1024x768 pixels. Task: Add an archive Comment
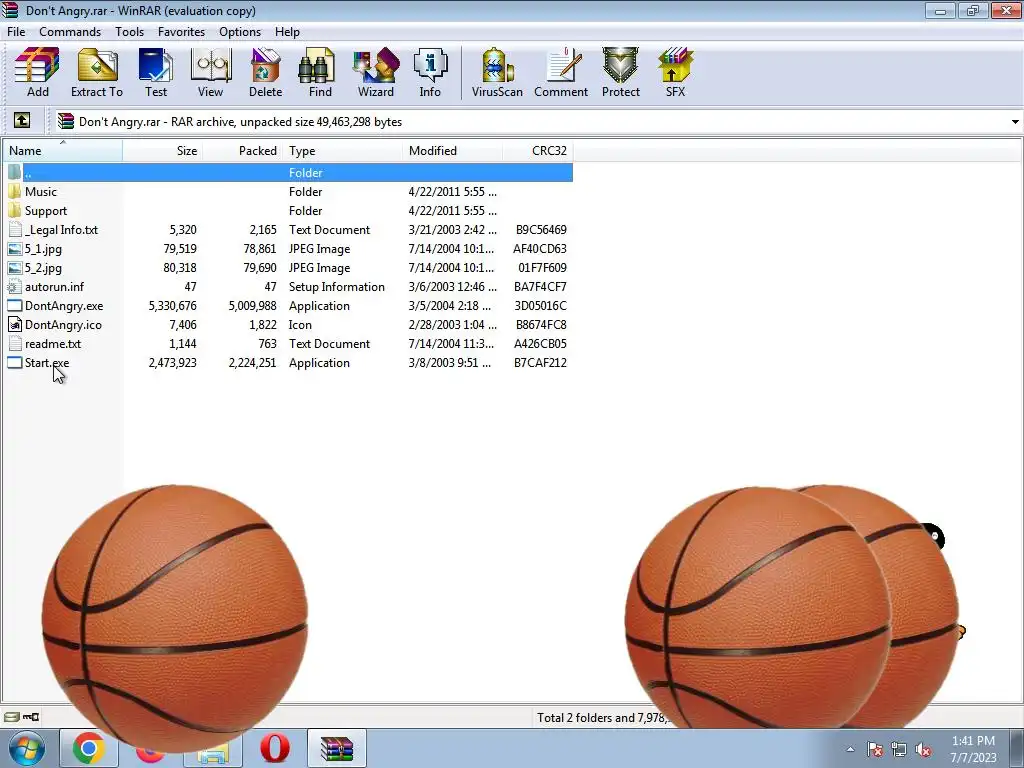(x=561, y=72)
